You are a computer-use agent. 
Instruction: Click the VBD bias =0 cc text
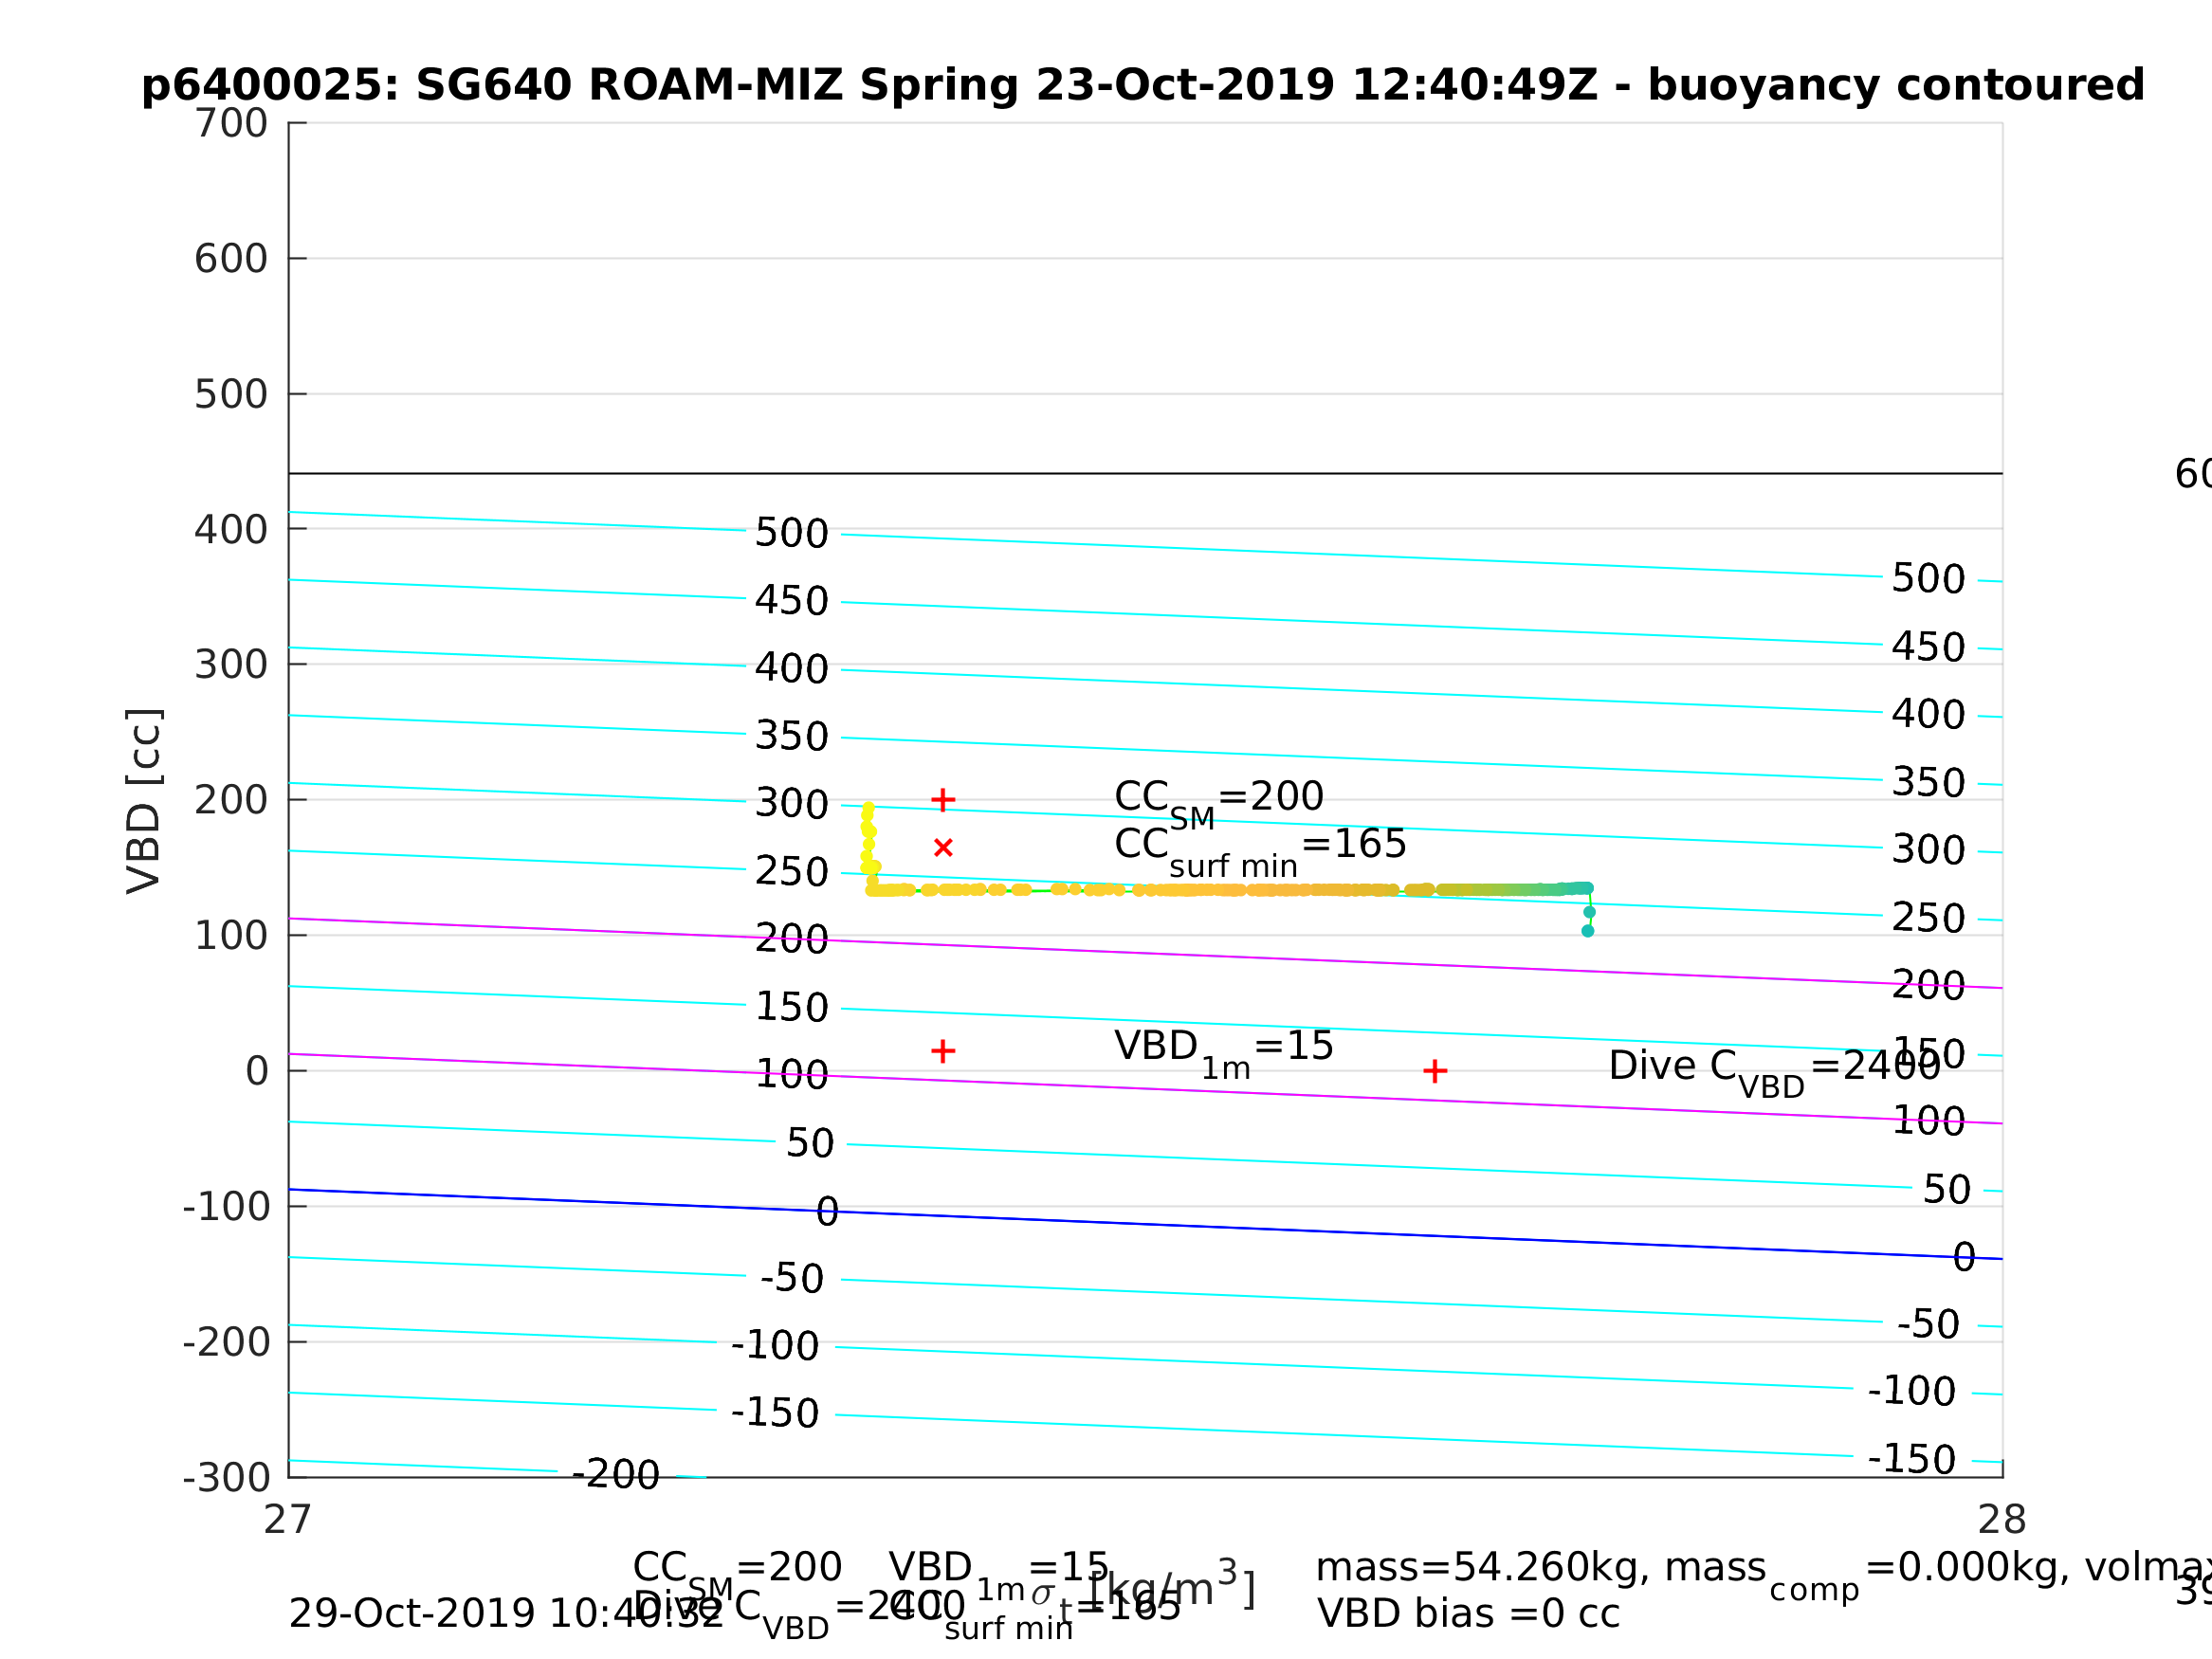1468,1614
